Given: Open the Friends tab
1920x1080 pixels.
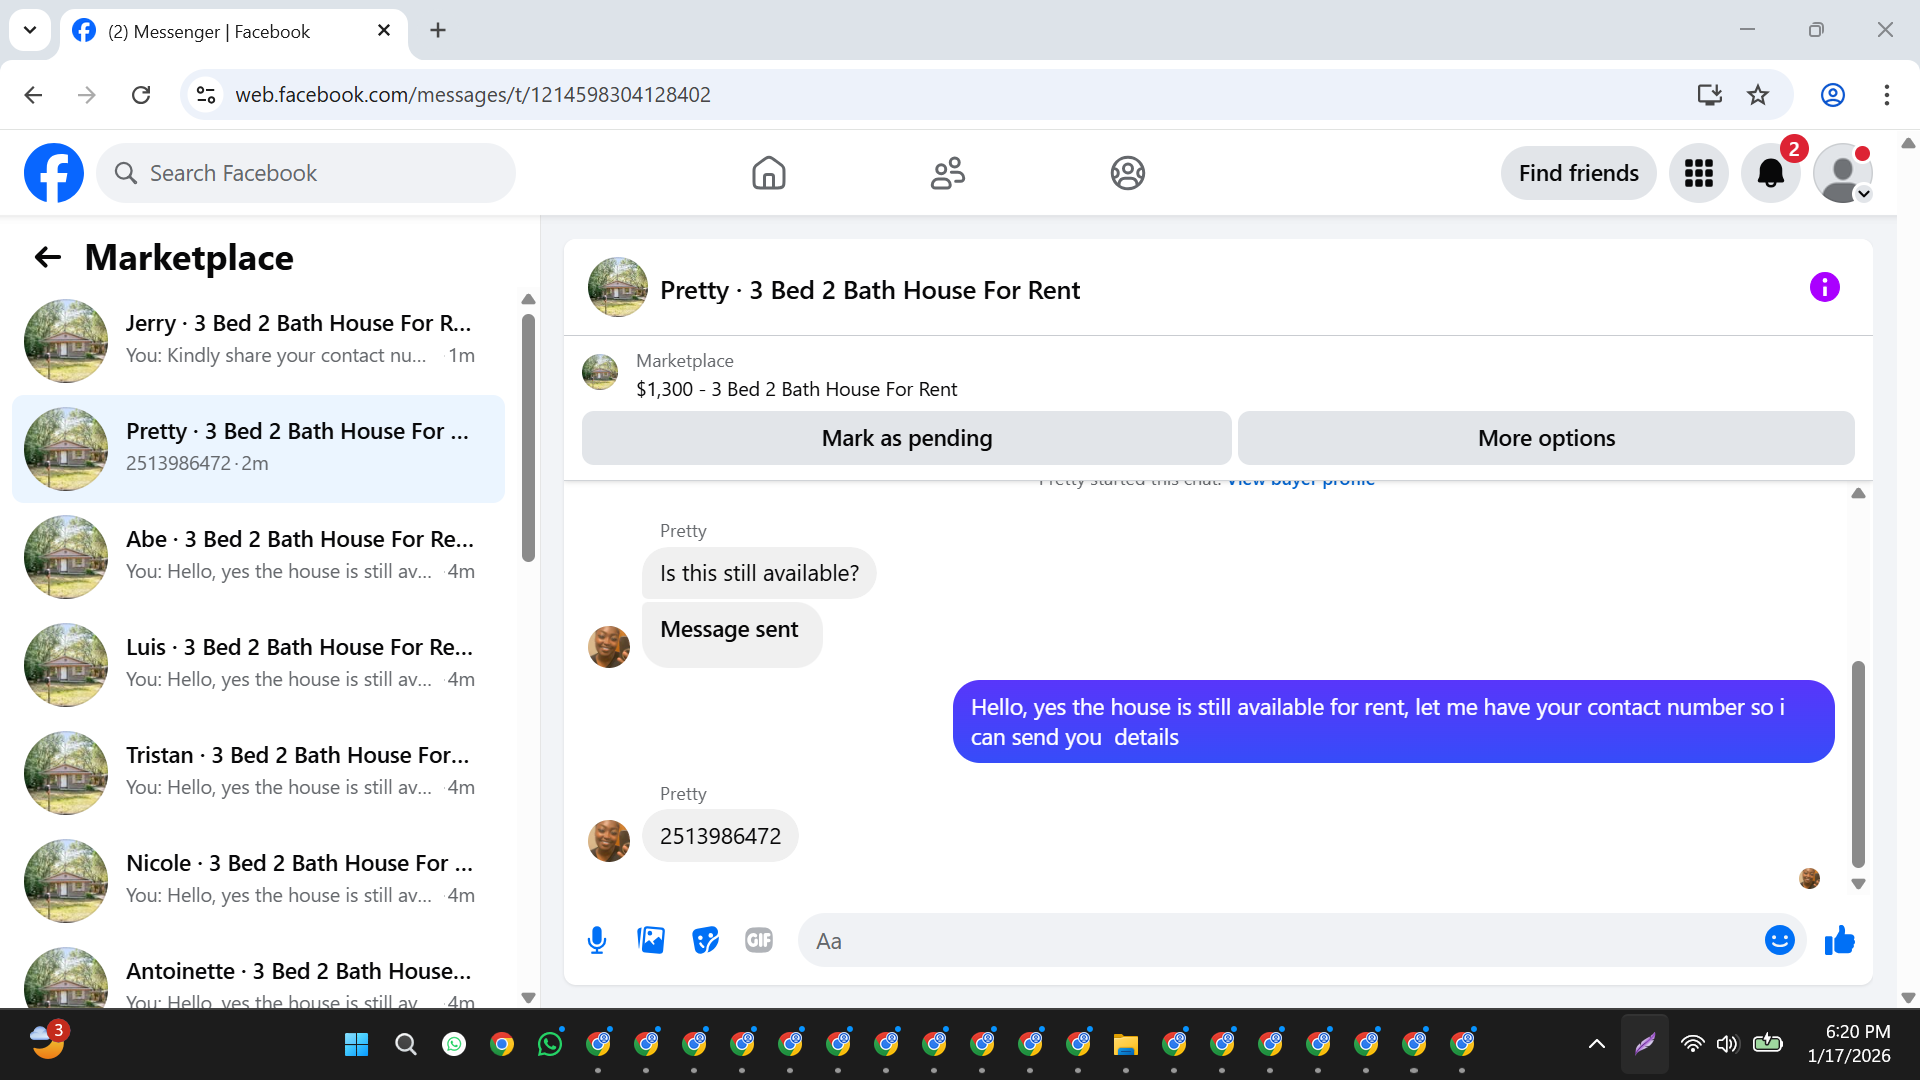Looking at the screenshot, I should click(947, 174).
